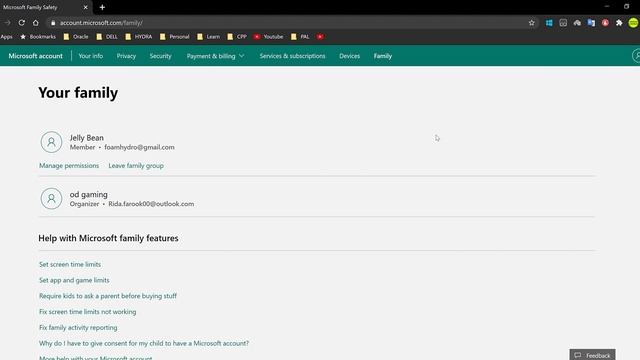
Task: Click the forward navigation arrow
Action: tap(7, 23)
